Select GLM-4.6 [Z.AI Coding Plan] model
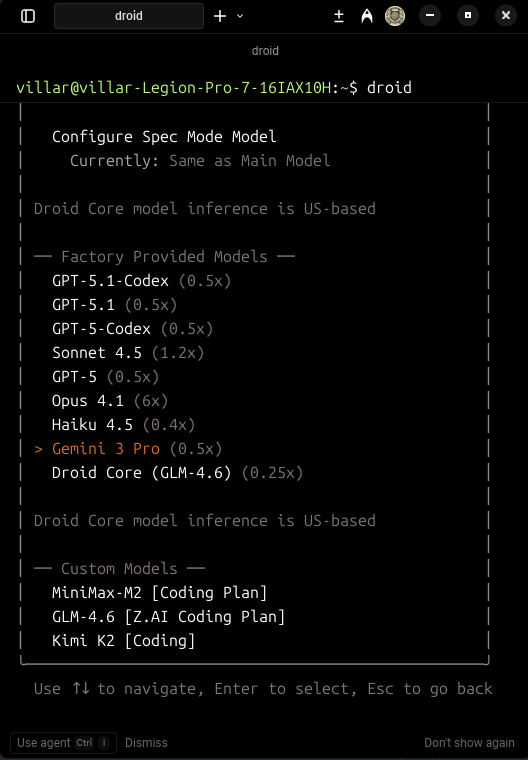528x760 pixels. tap(168, 617)
